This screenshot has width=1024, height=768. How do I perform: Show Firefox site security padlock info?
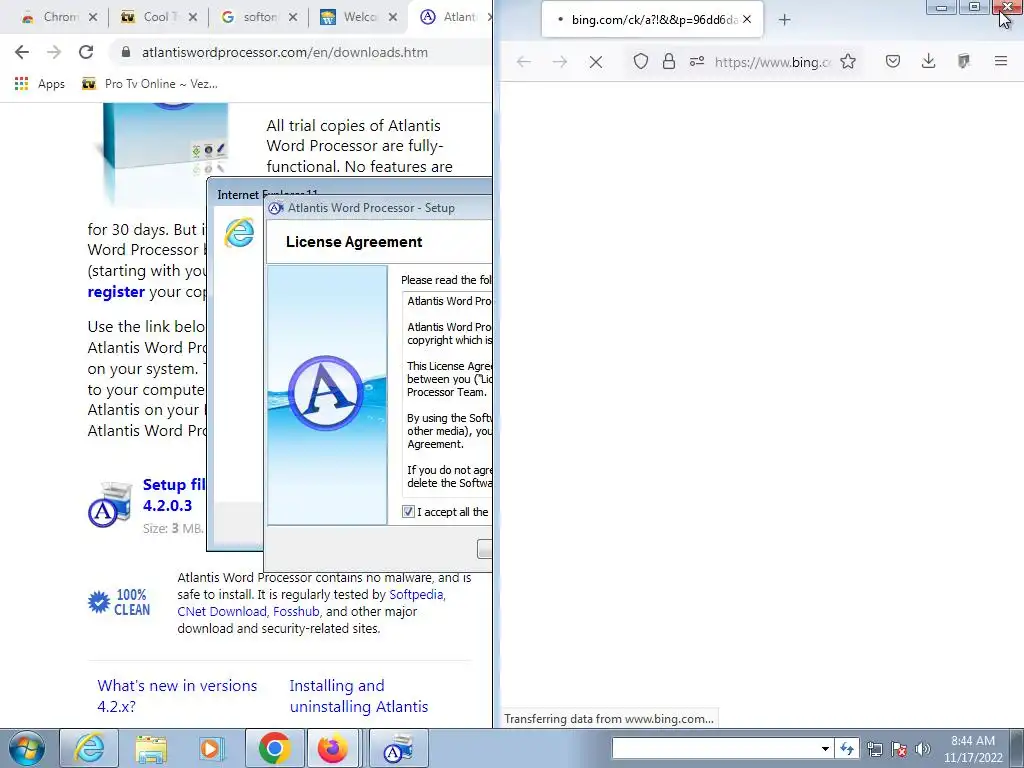669,61
